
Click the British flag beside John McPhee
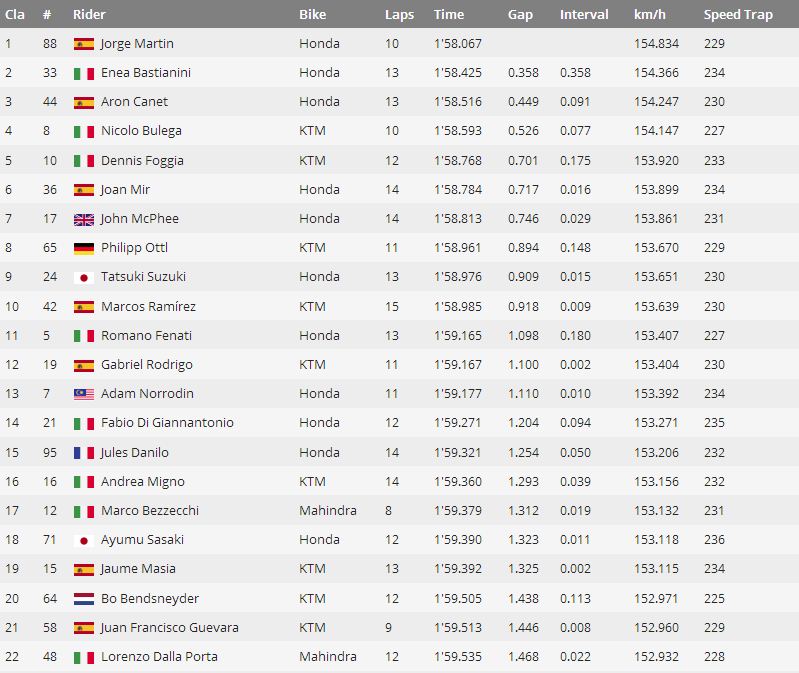(x=84, y=220)
